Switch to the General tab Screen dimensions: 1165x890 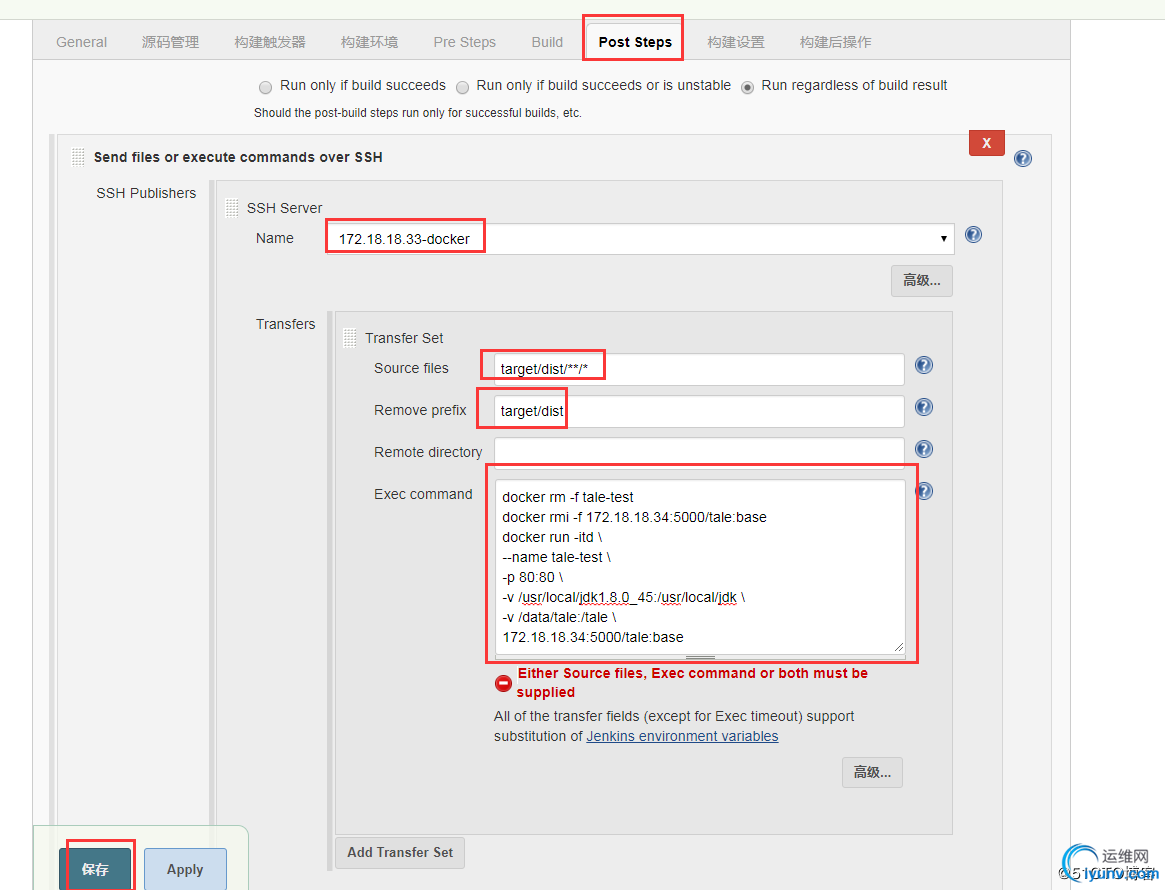tap(82, 42)
